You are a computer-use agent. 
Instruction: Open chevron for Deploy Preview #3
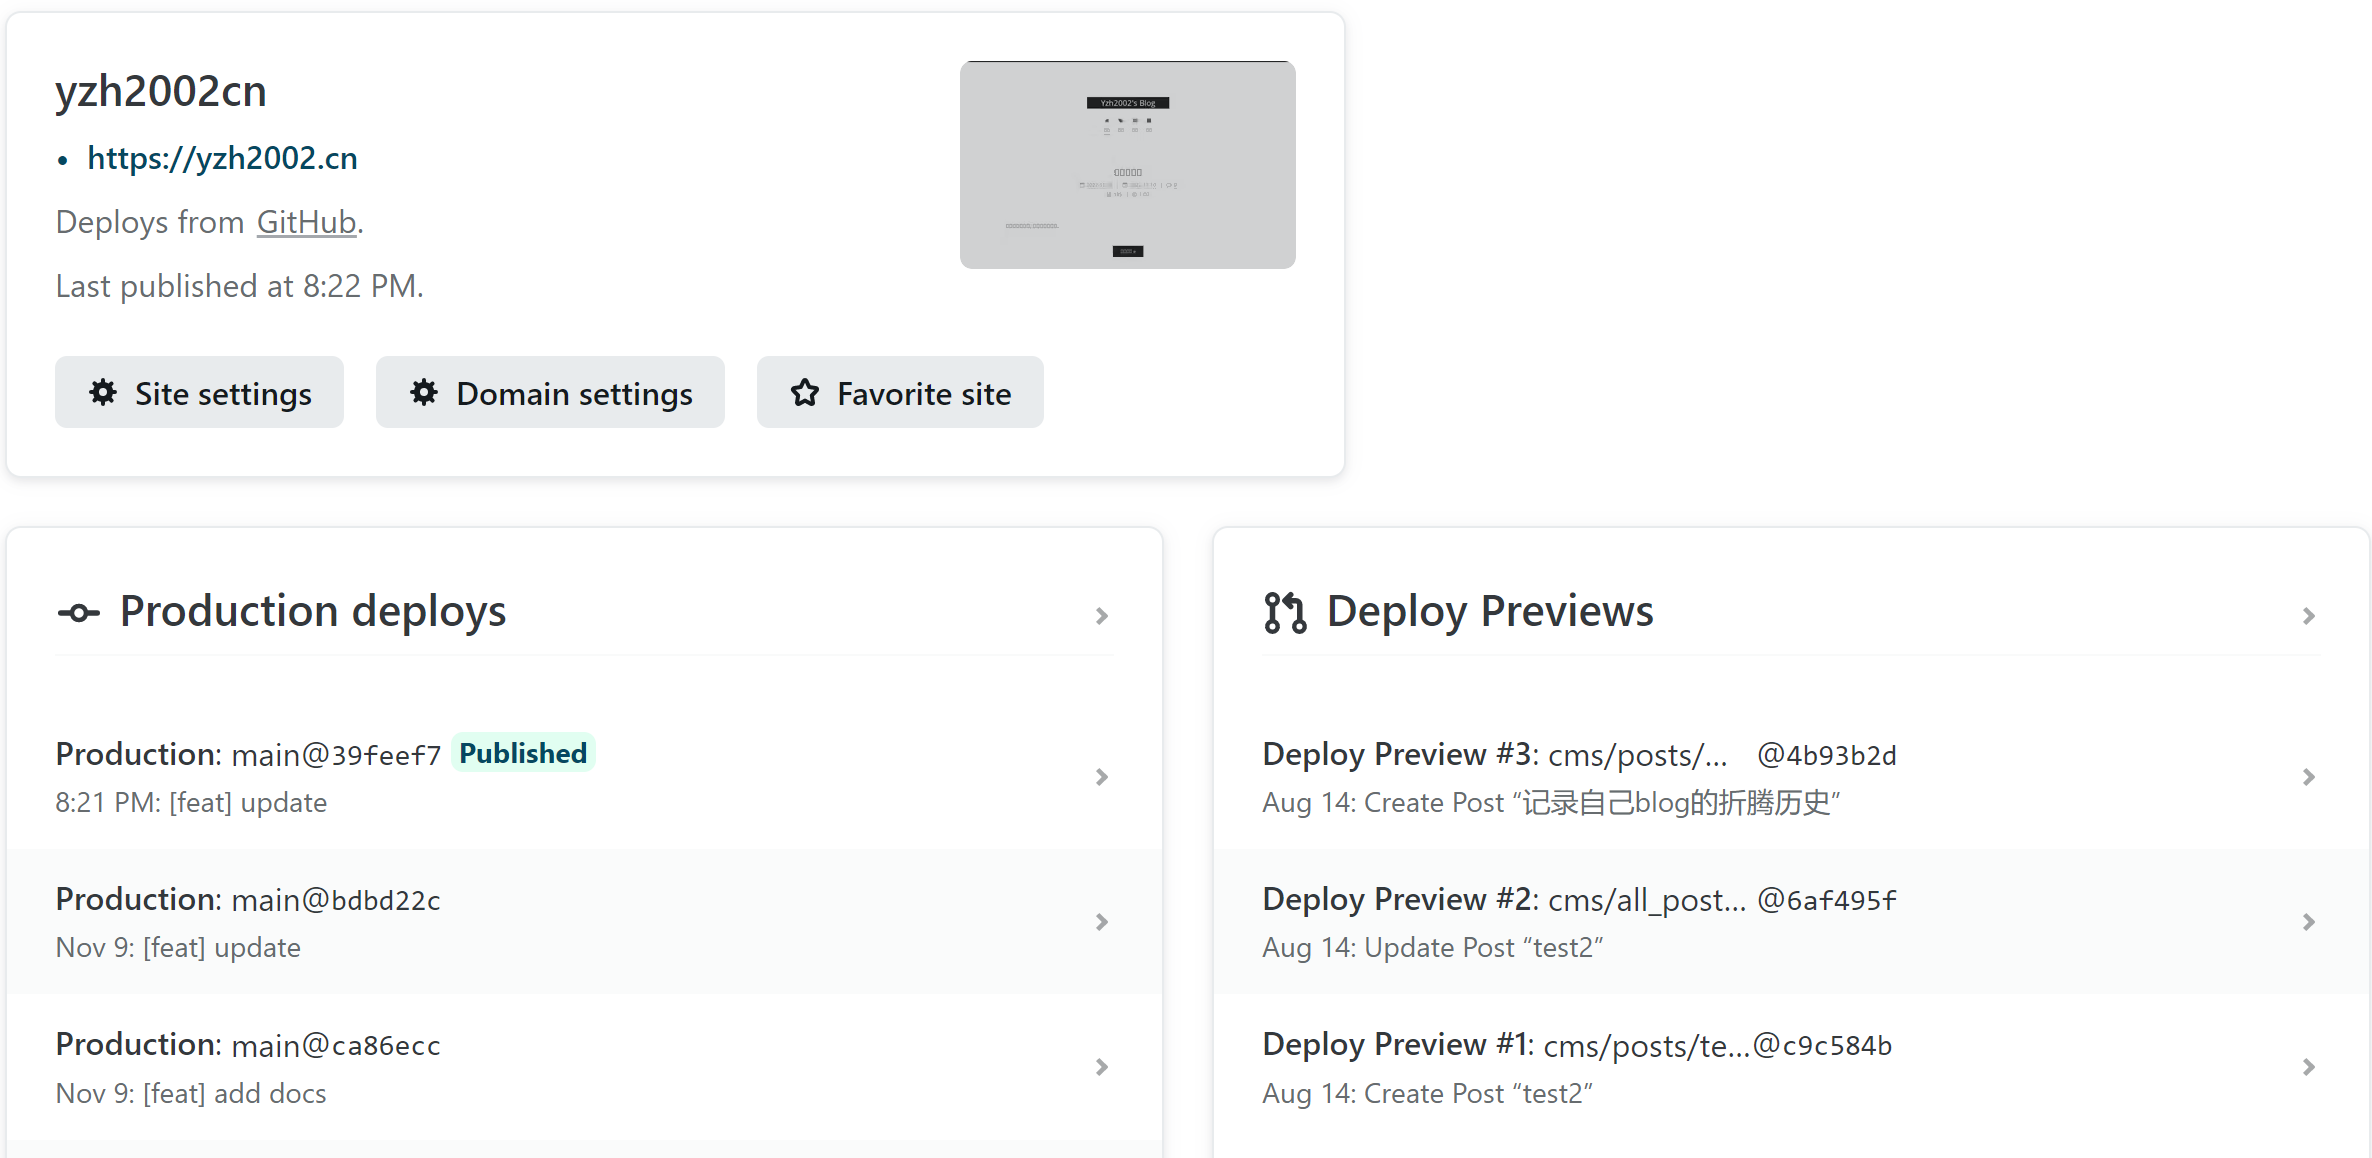pyautogui.click(x=2308, y=777)
